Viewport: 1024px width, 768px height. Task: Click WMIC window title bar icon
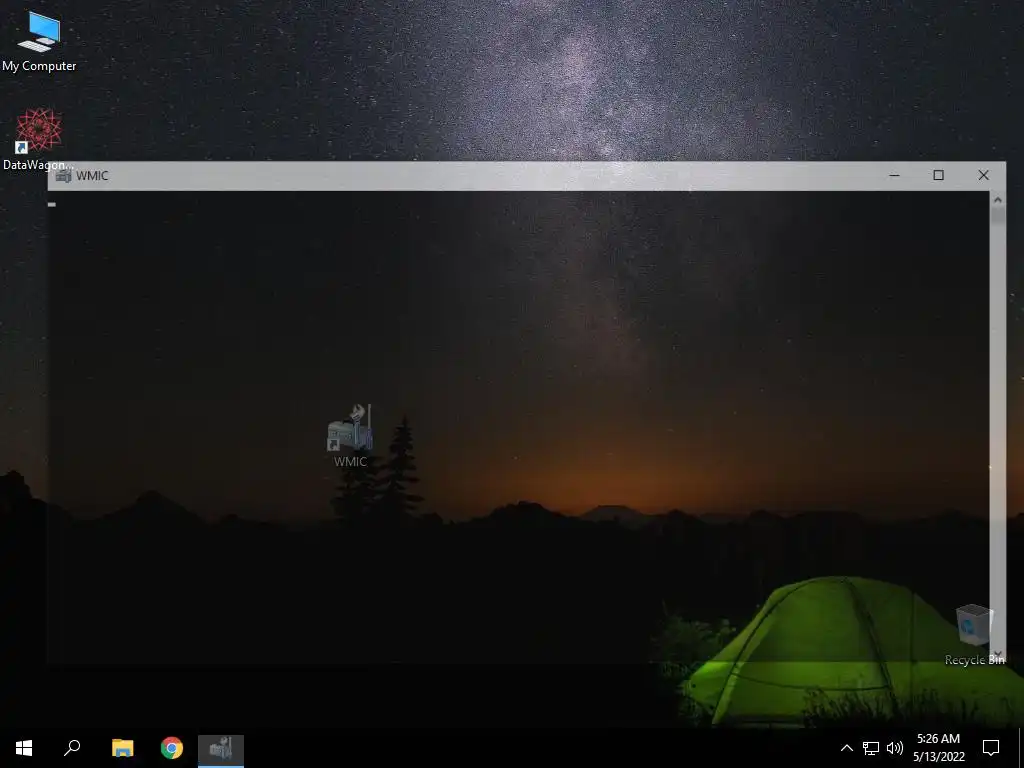point(63,176)
